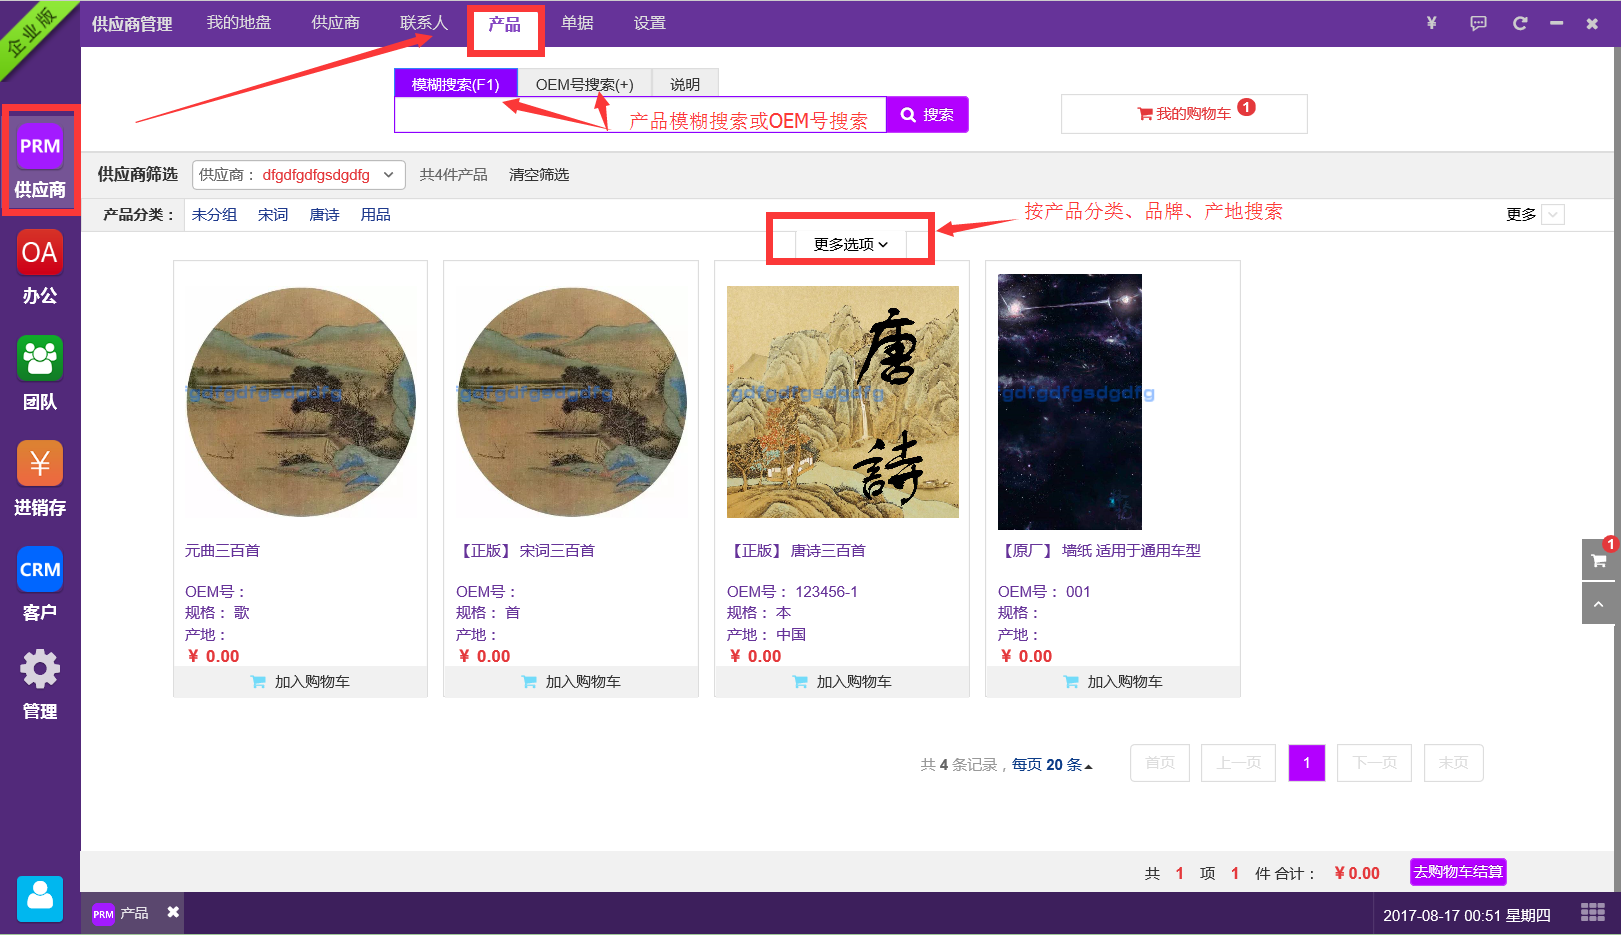Add 墙纸 product to shopping cart

[1113, 681]
